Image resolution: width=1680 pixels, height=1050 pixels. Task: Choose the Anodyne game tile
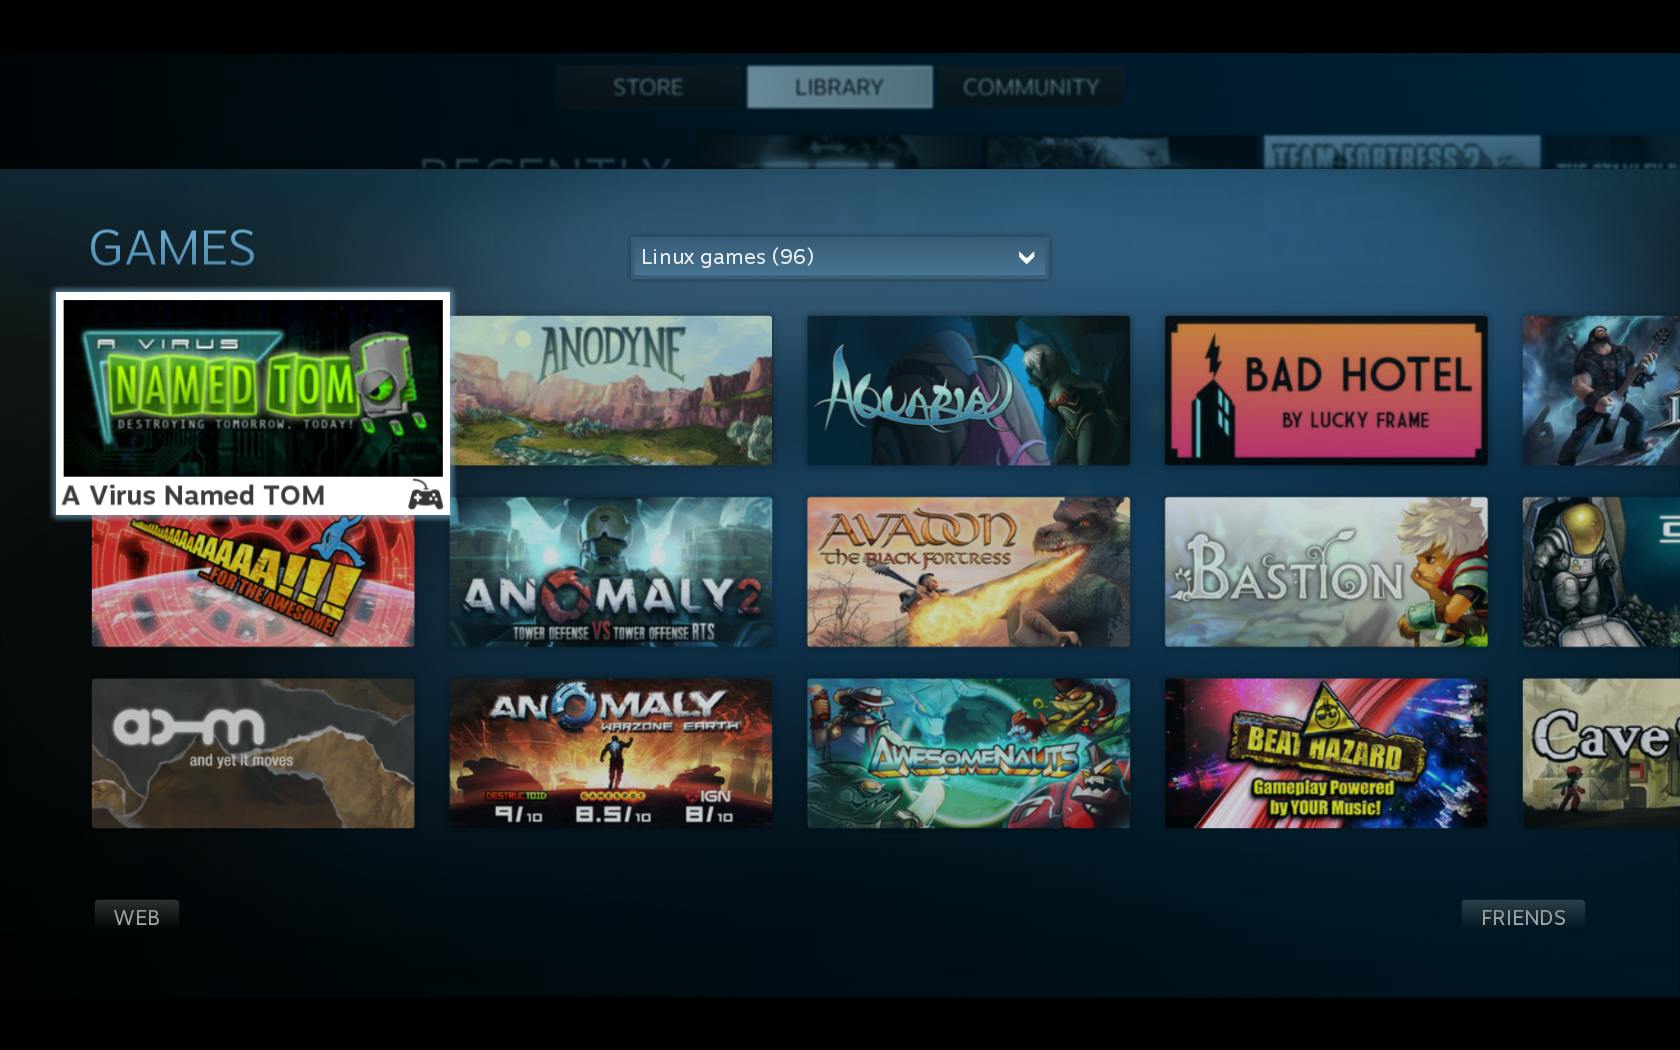[611, 391]
